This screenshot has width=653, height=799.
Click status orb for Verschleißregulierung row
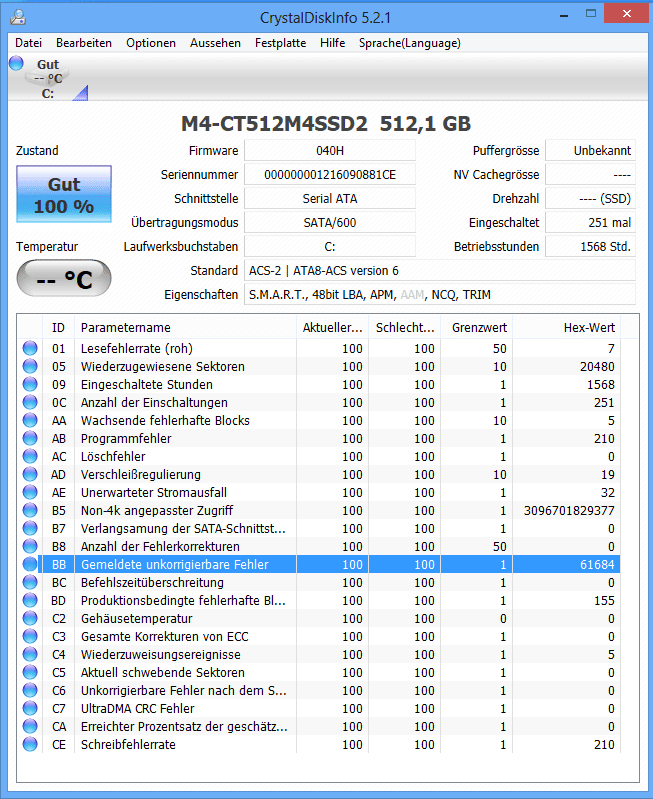click(30, 474)
